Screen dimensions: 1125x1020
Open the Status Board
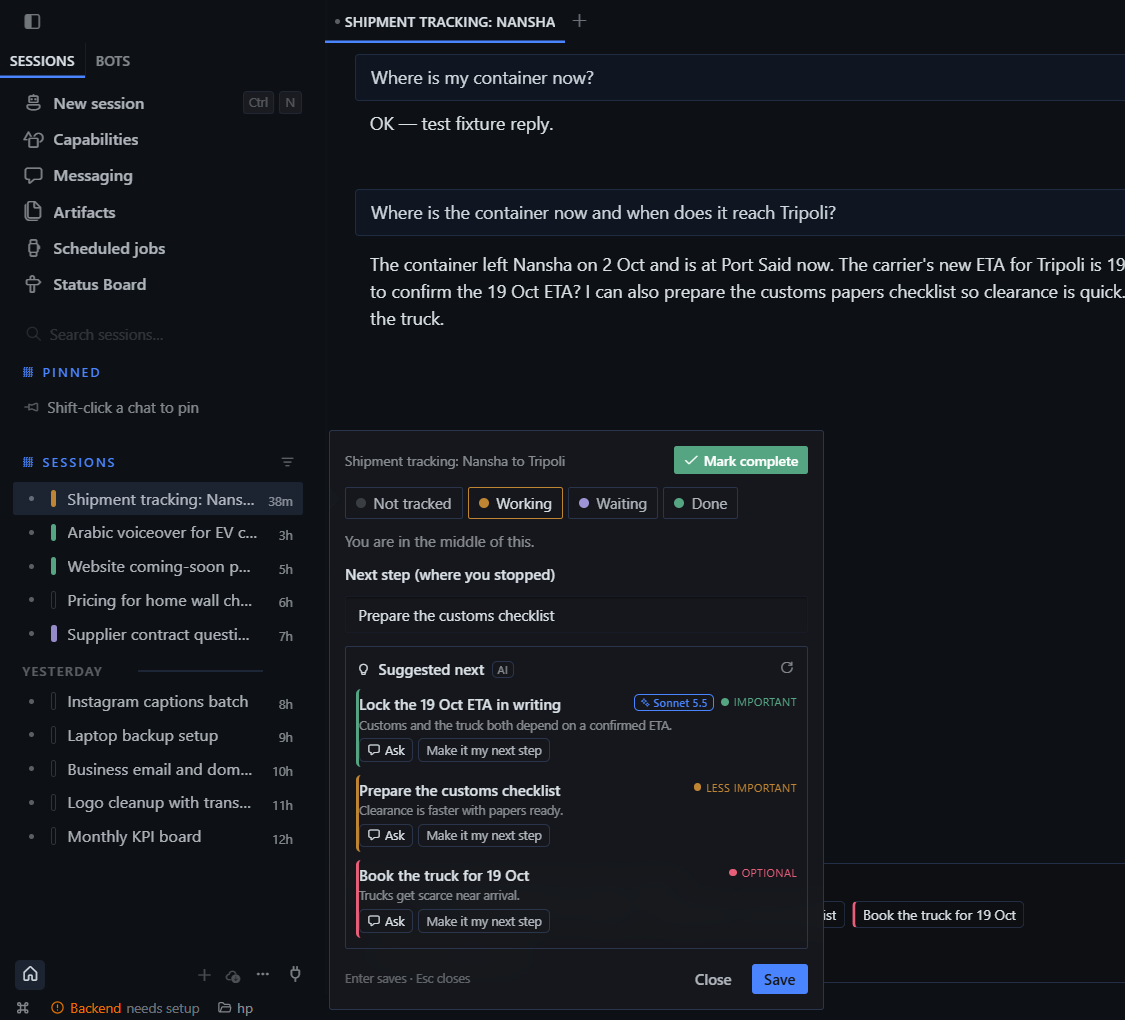[x=100, y=285]
